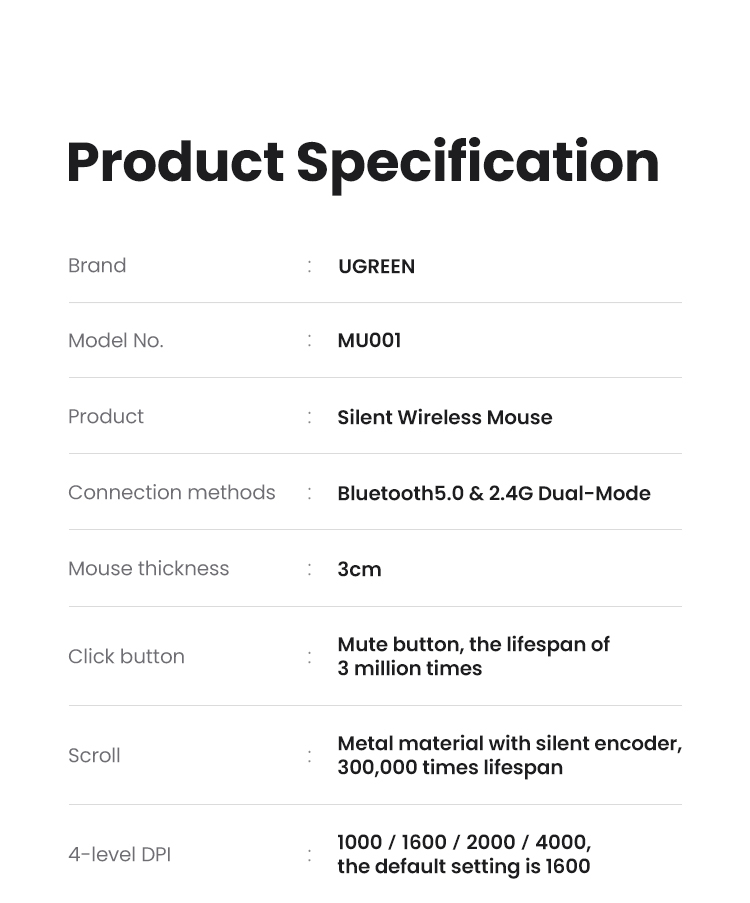This screenshot has height=903, width=750.
Task: Click the '3 million times' text
Action: click(409, 669)
